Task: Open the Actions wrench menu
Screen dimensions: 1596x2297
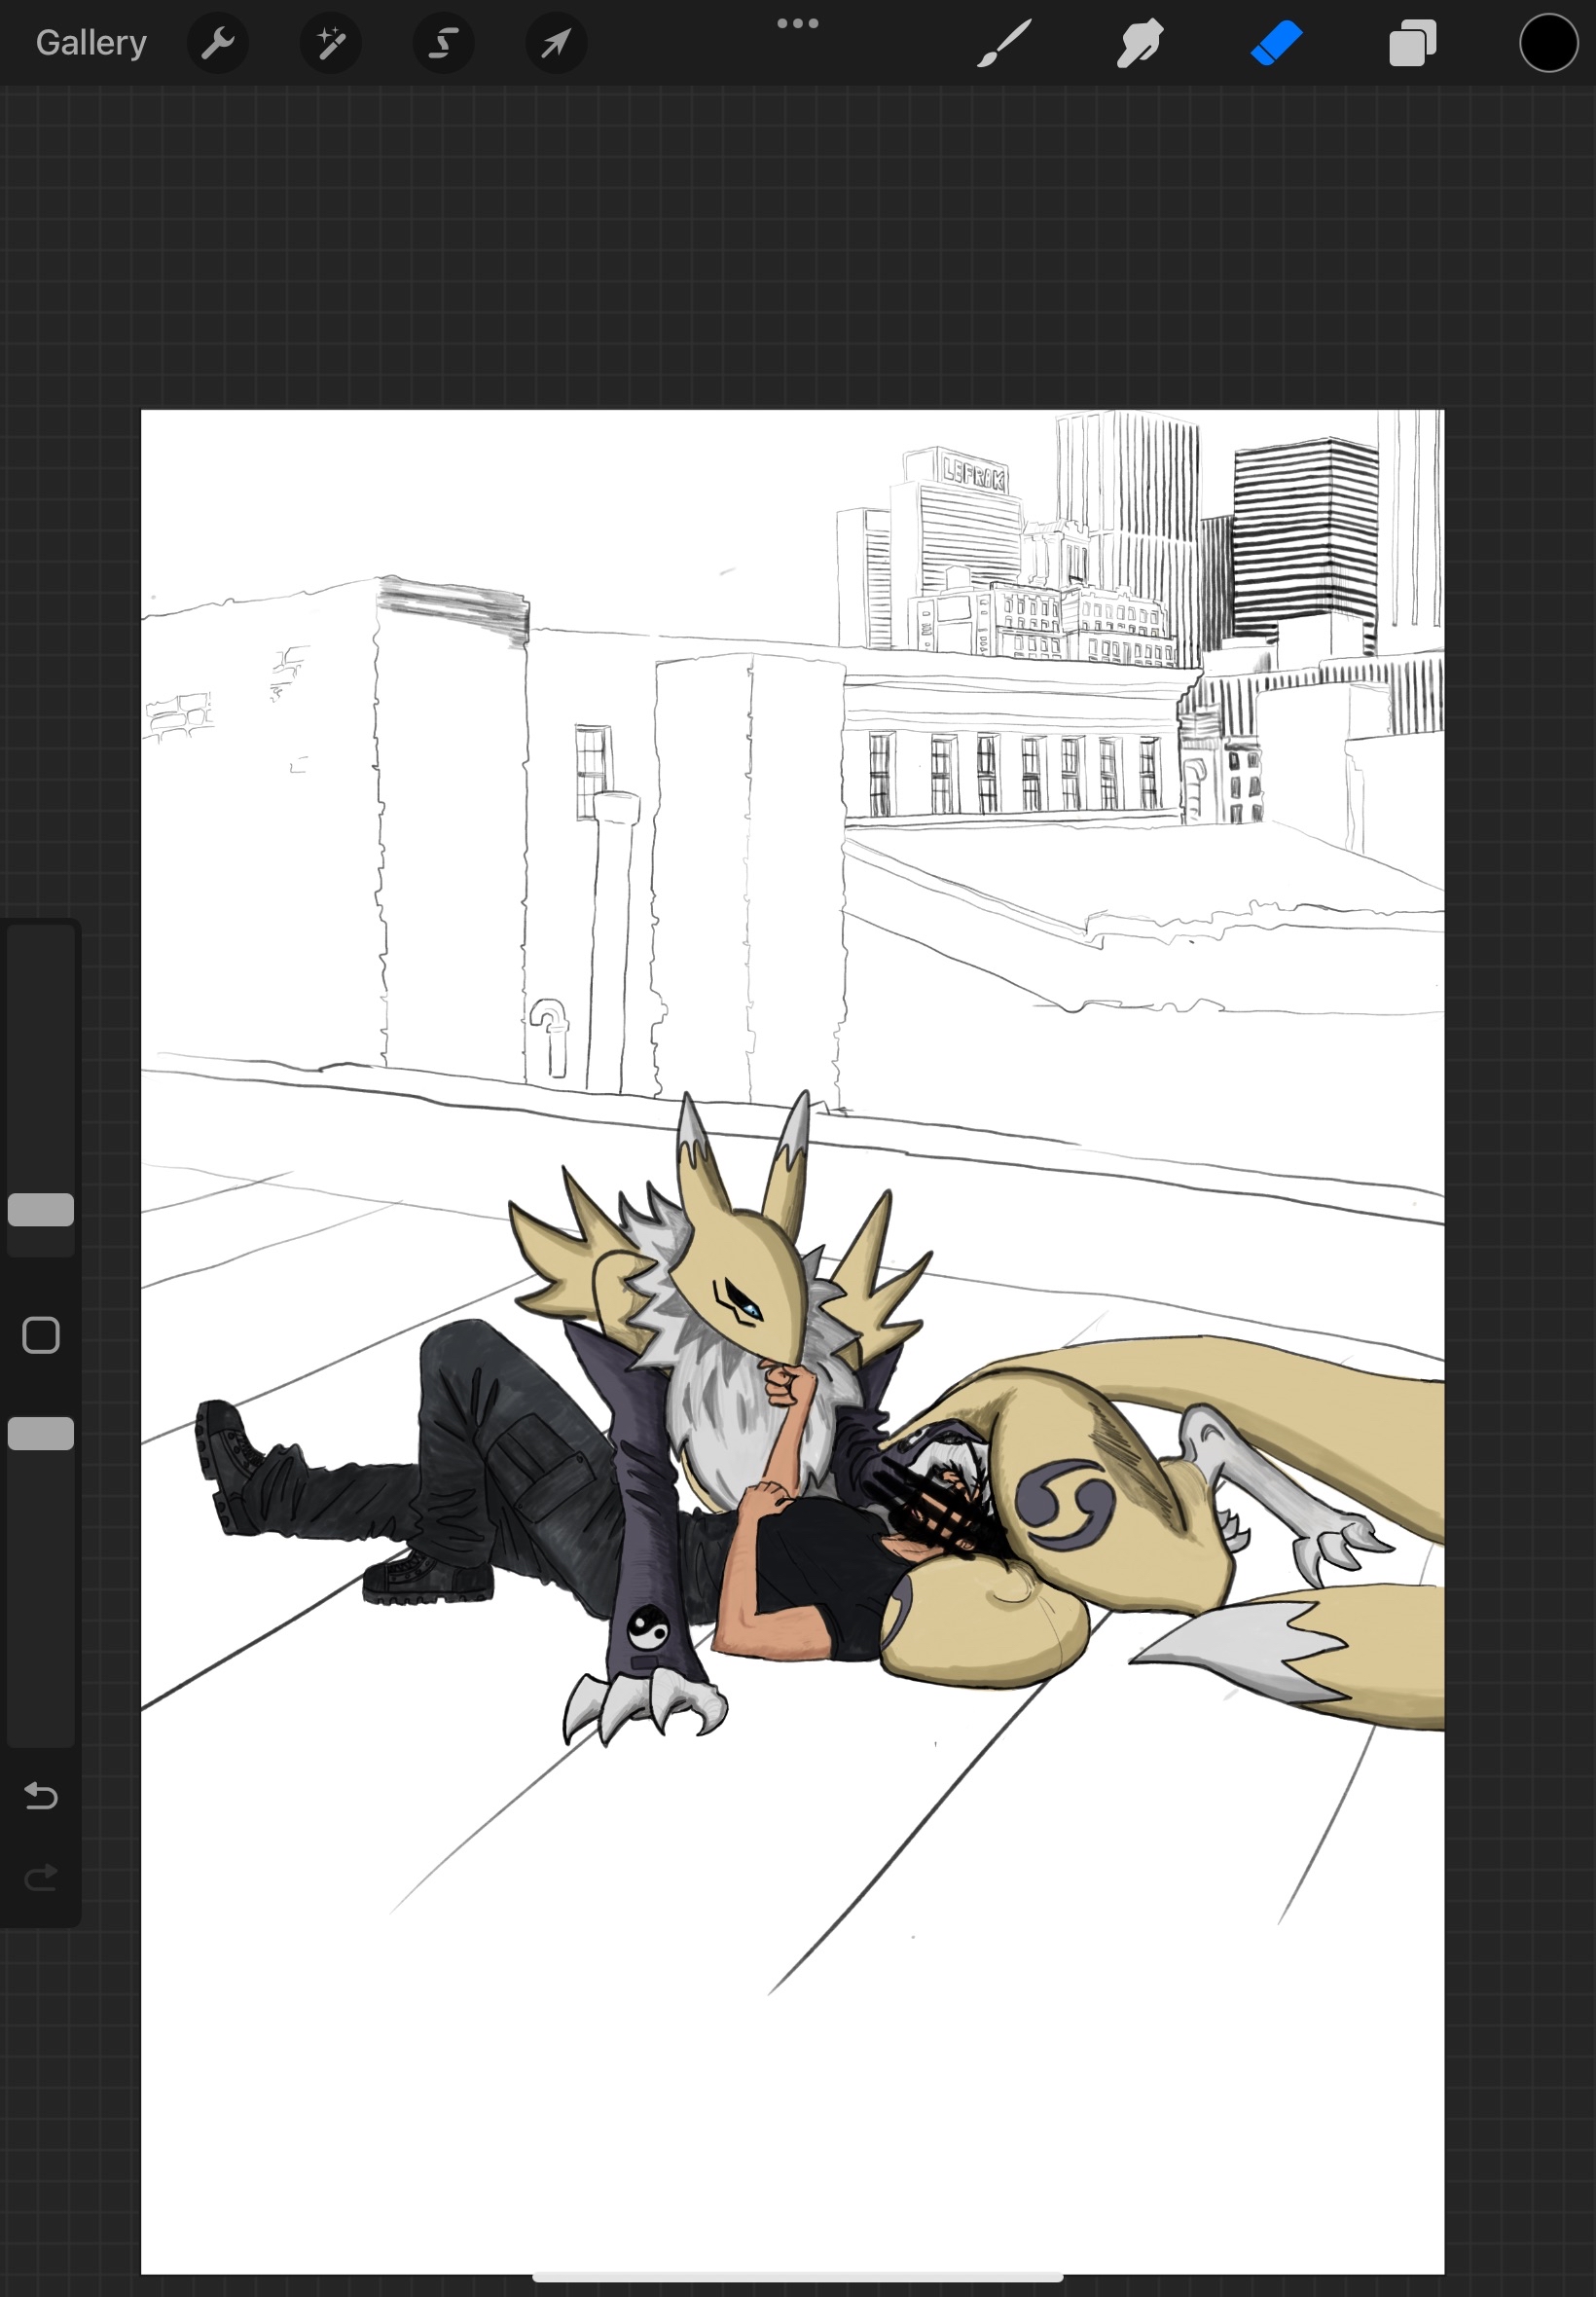Action: 218,43
